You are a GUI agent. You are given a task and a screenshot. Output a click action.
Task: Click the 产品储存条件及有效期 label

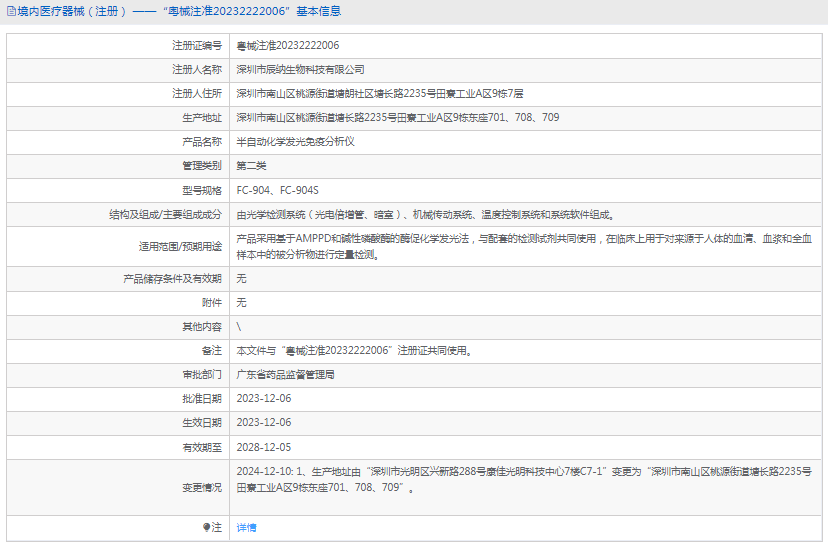click(173, 278)
